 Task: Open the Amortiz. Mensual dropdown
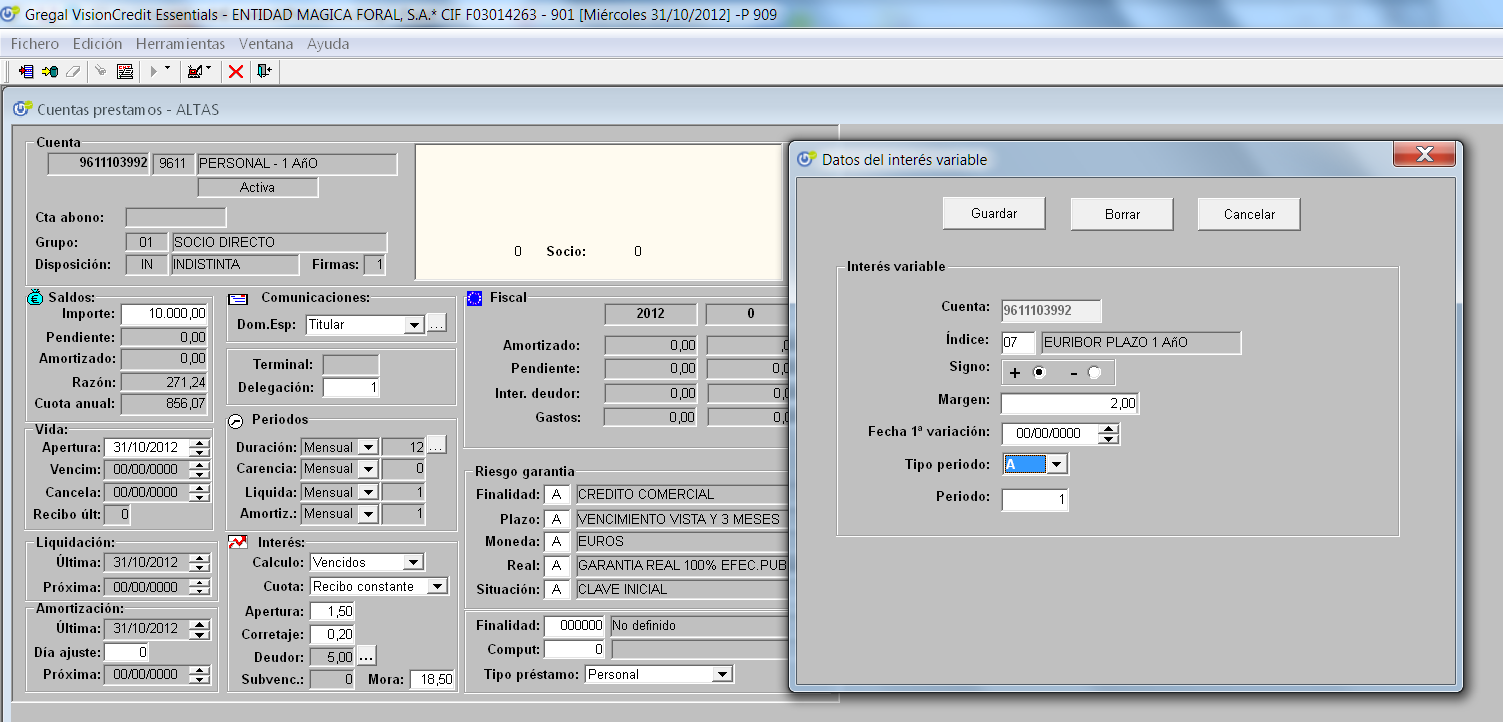coord(368,514)
